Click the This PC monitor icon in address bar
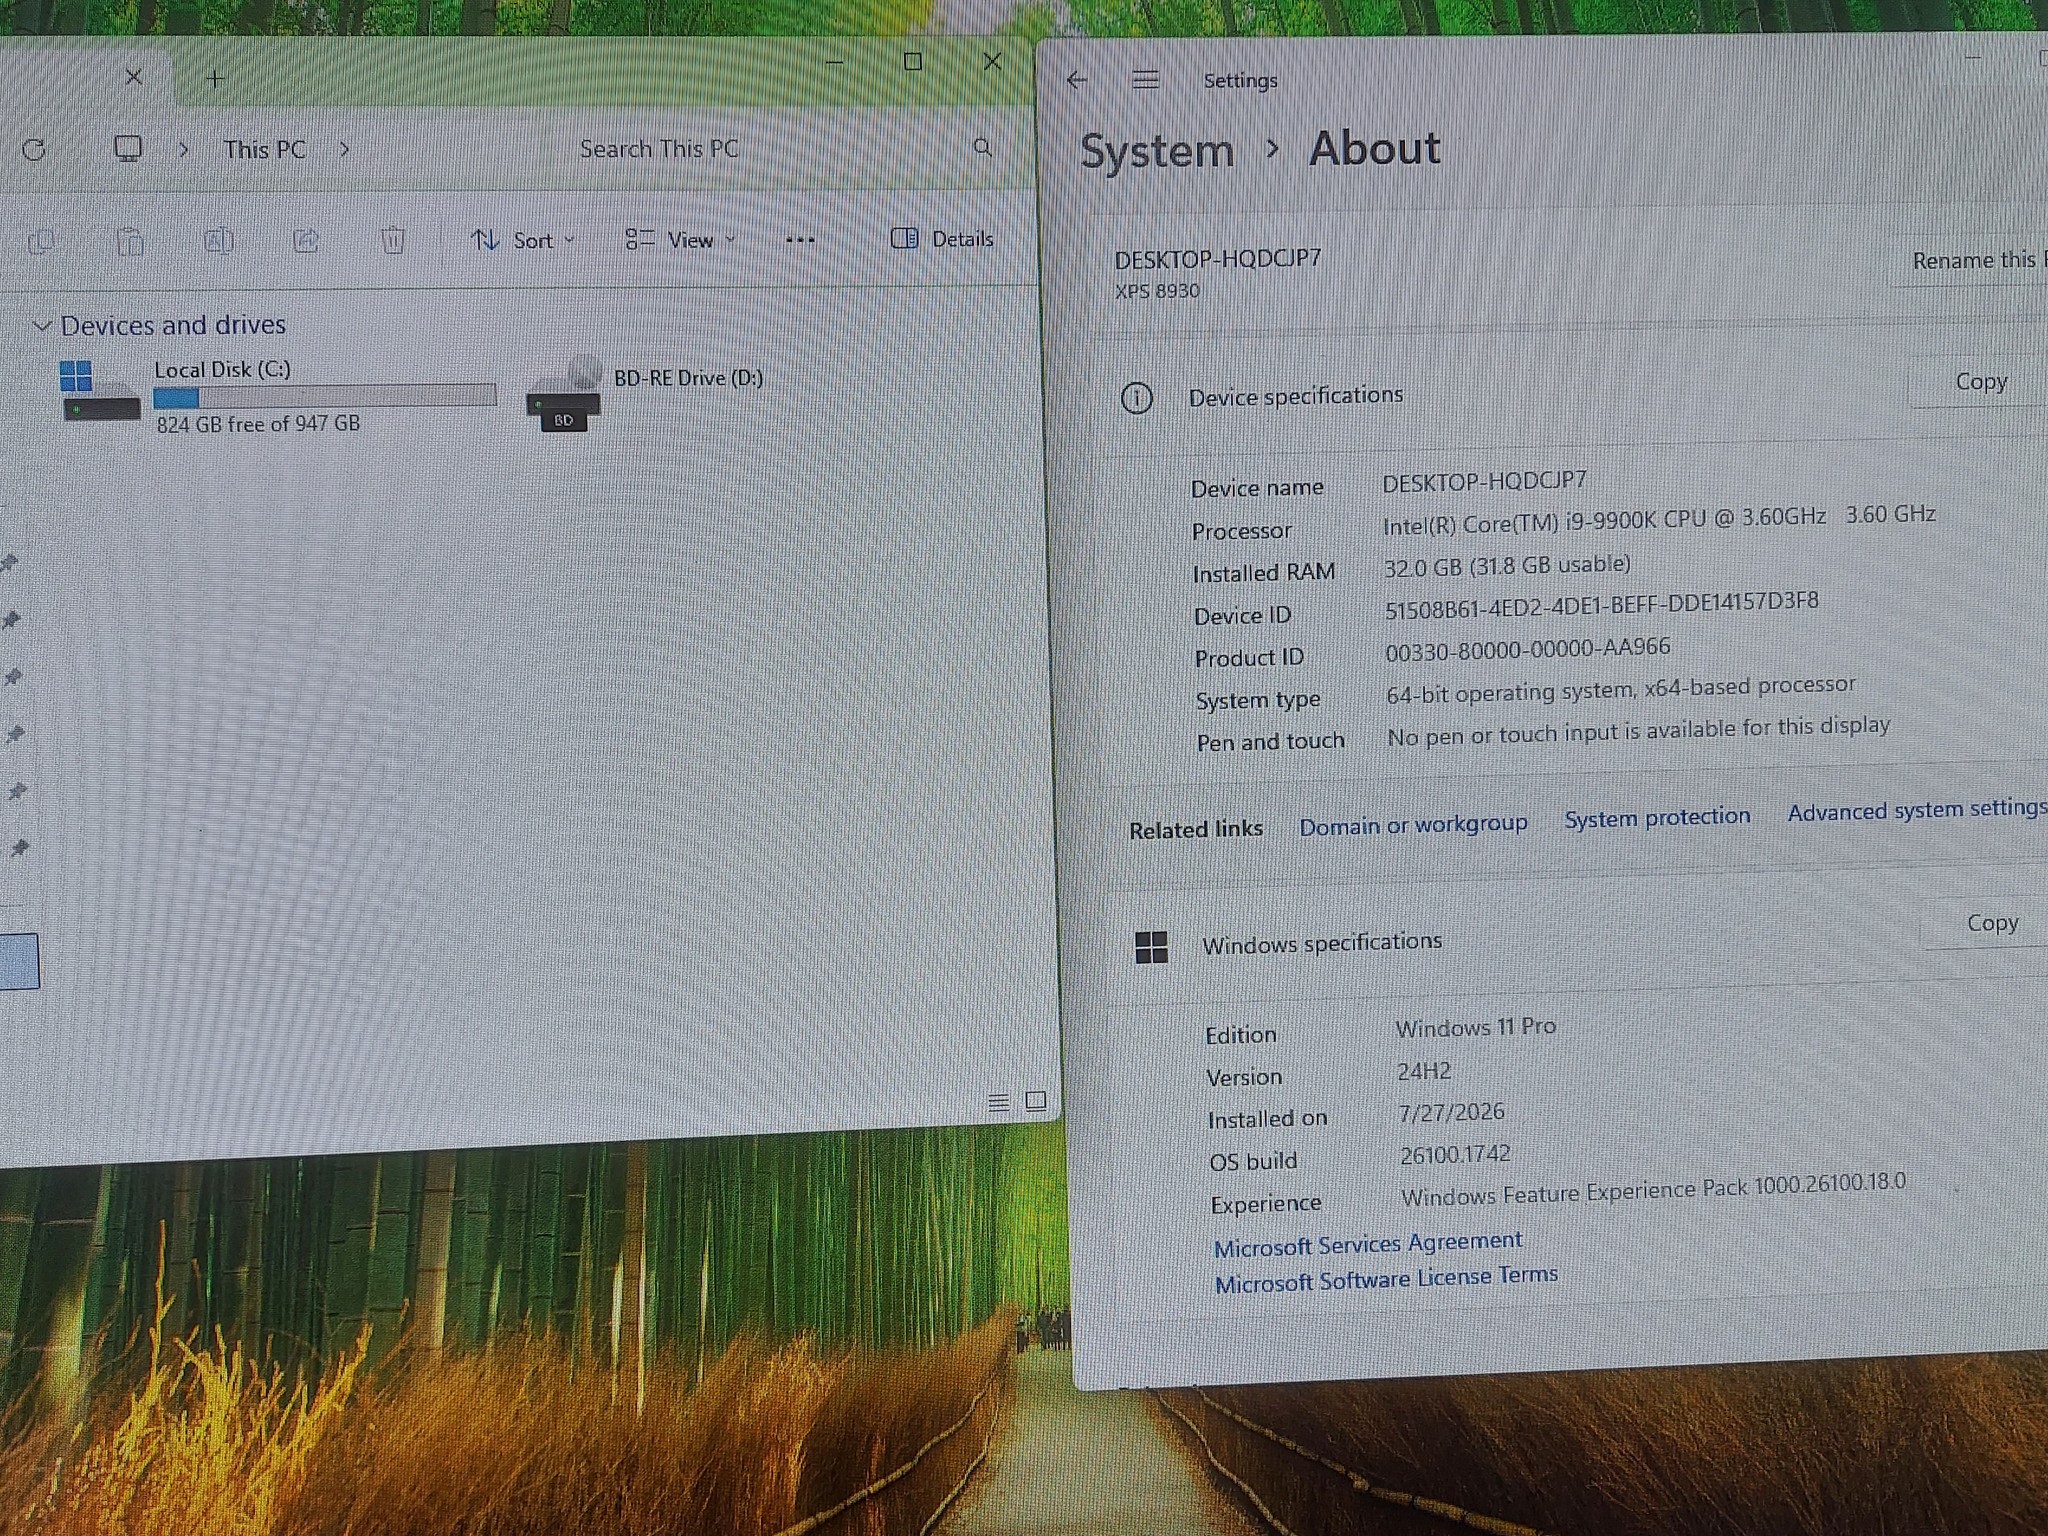2048x1536 pixels. [x=128, y=149]
